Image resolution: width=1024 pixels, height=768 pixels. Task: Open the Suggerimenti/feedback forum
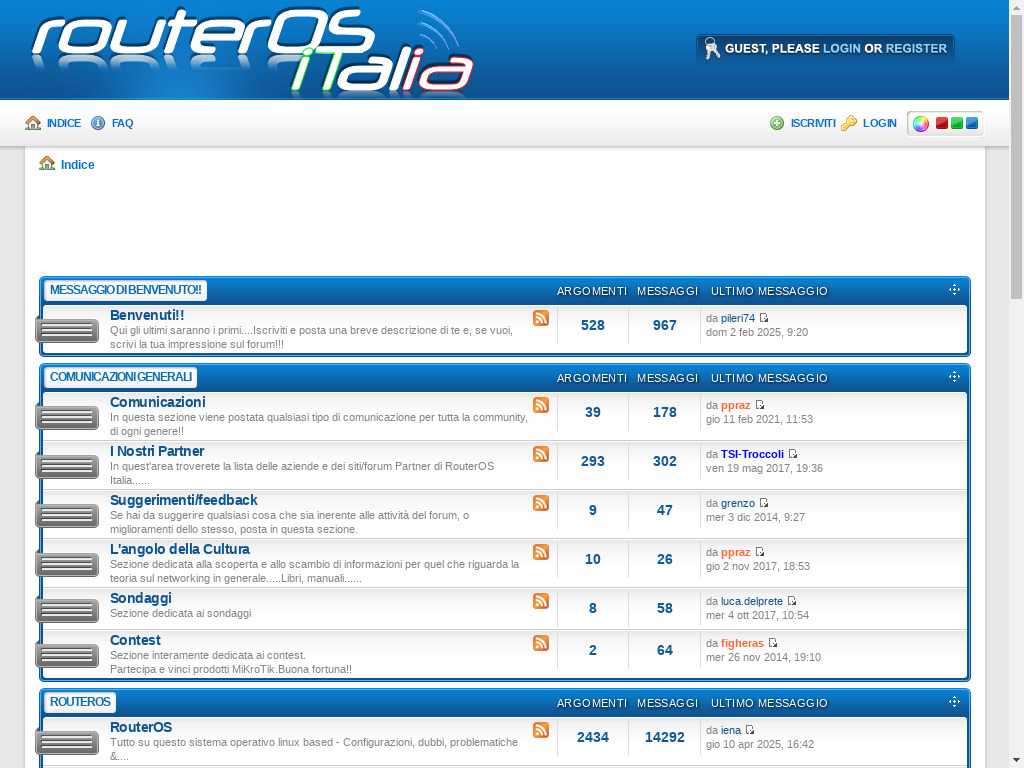pos(184,500)
